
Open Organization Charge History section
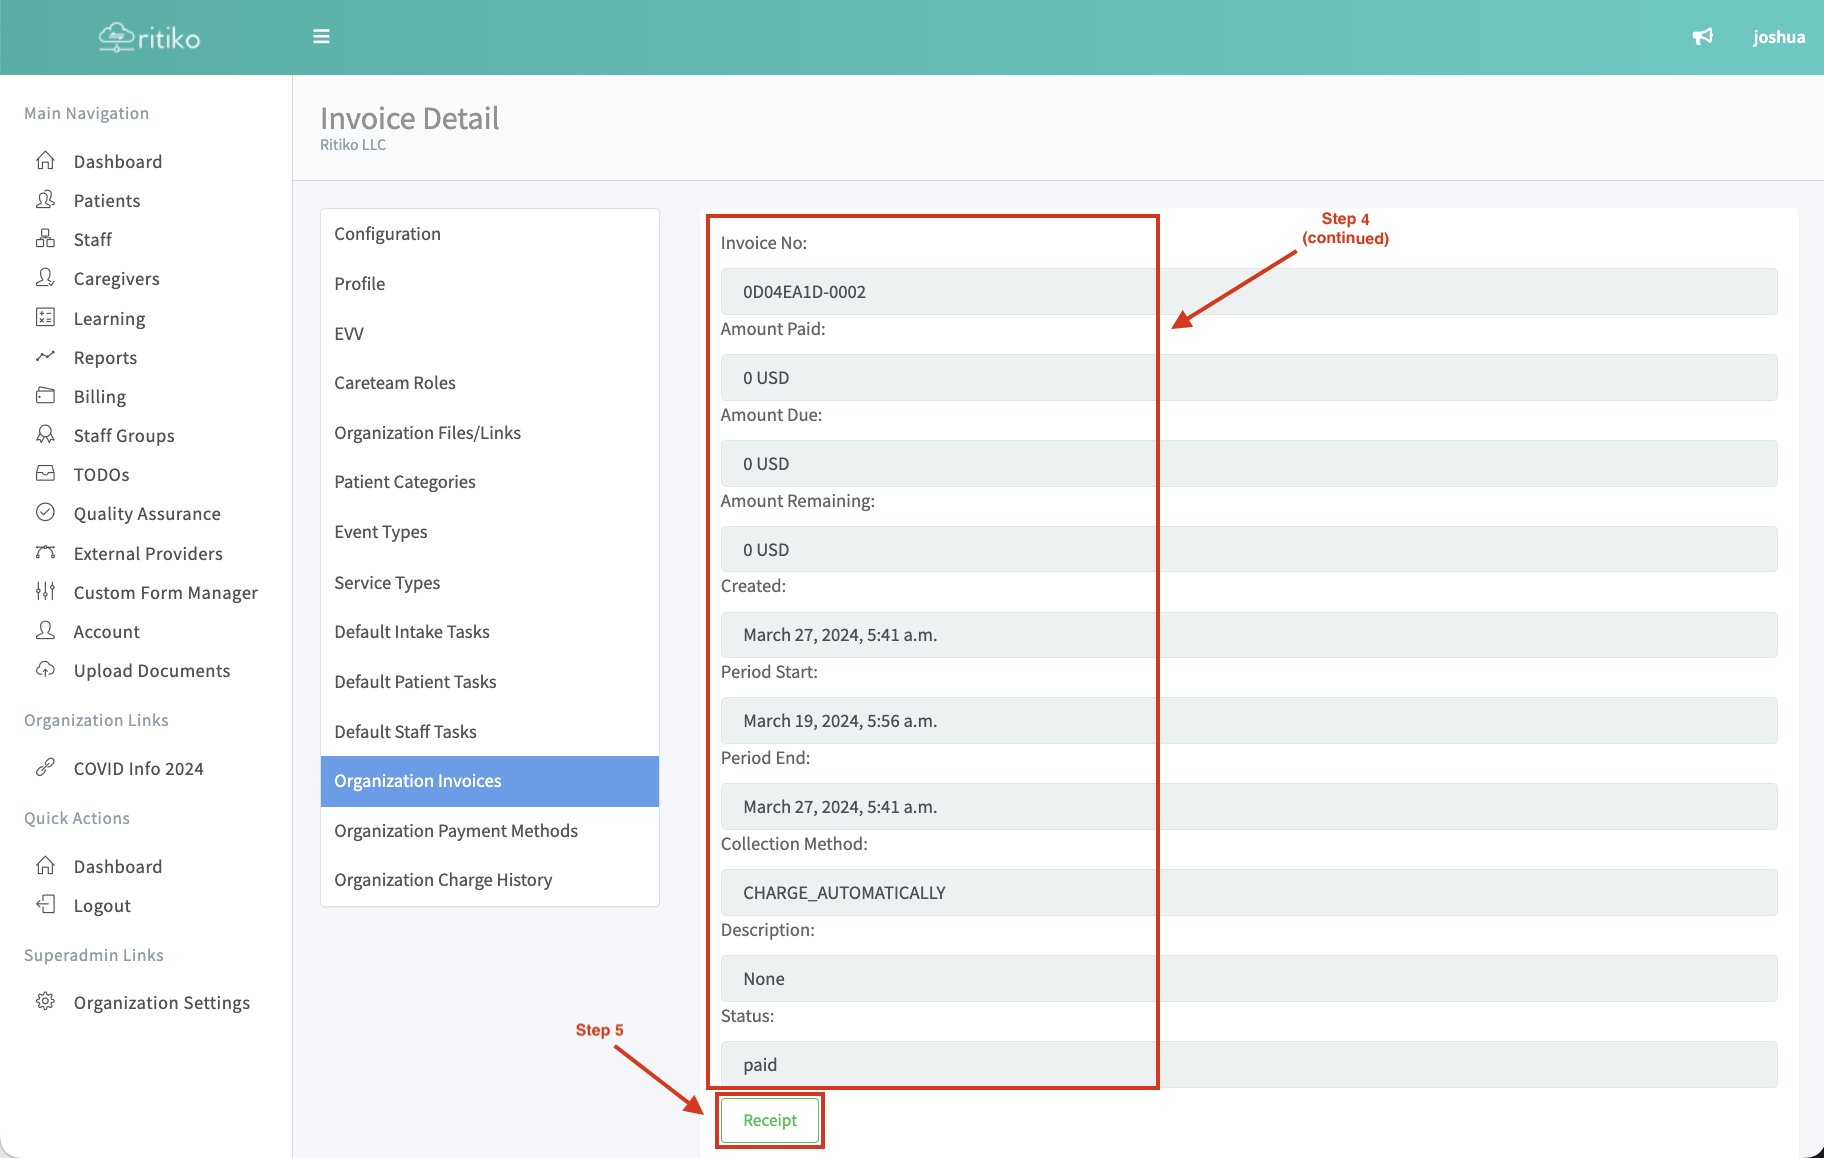click(x=443, y=880)
